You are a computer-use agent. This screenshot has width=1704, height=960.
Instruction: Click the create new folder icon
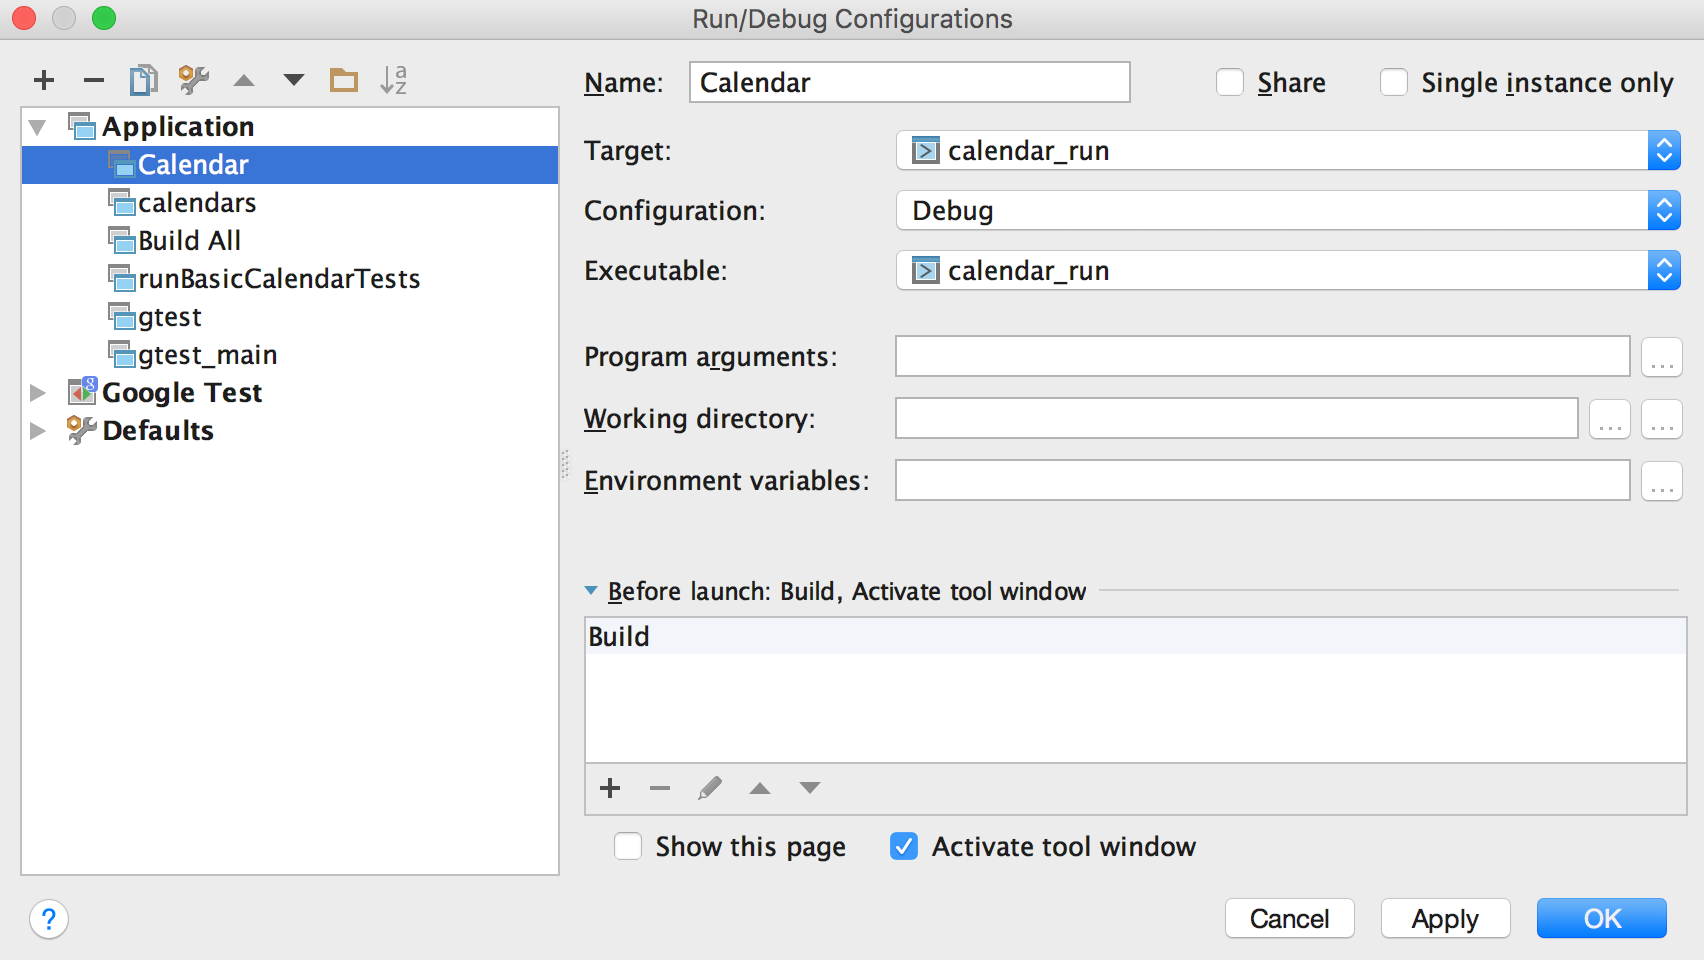tap(343, 80)
